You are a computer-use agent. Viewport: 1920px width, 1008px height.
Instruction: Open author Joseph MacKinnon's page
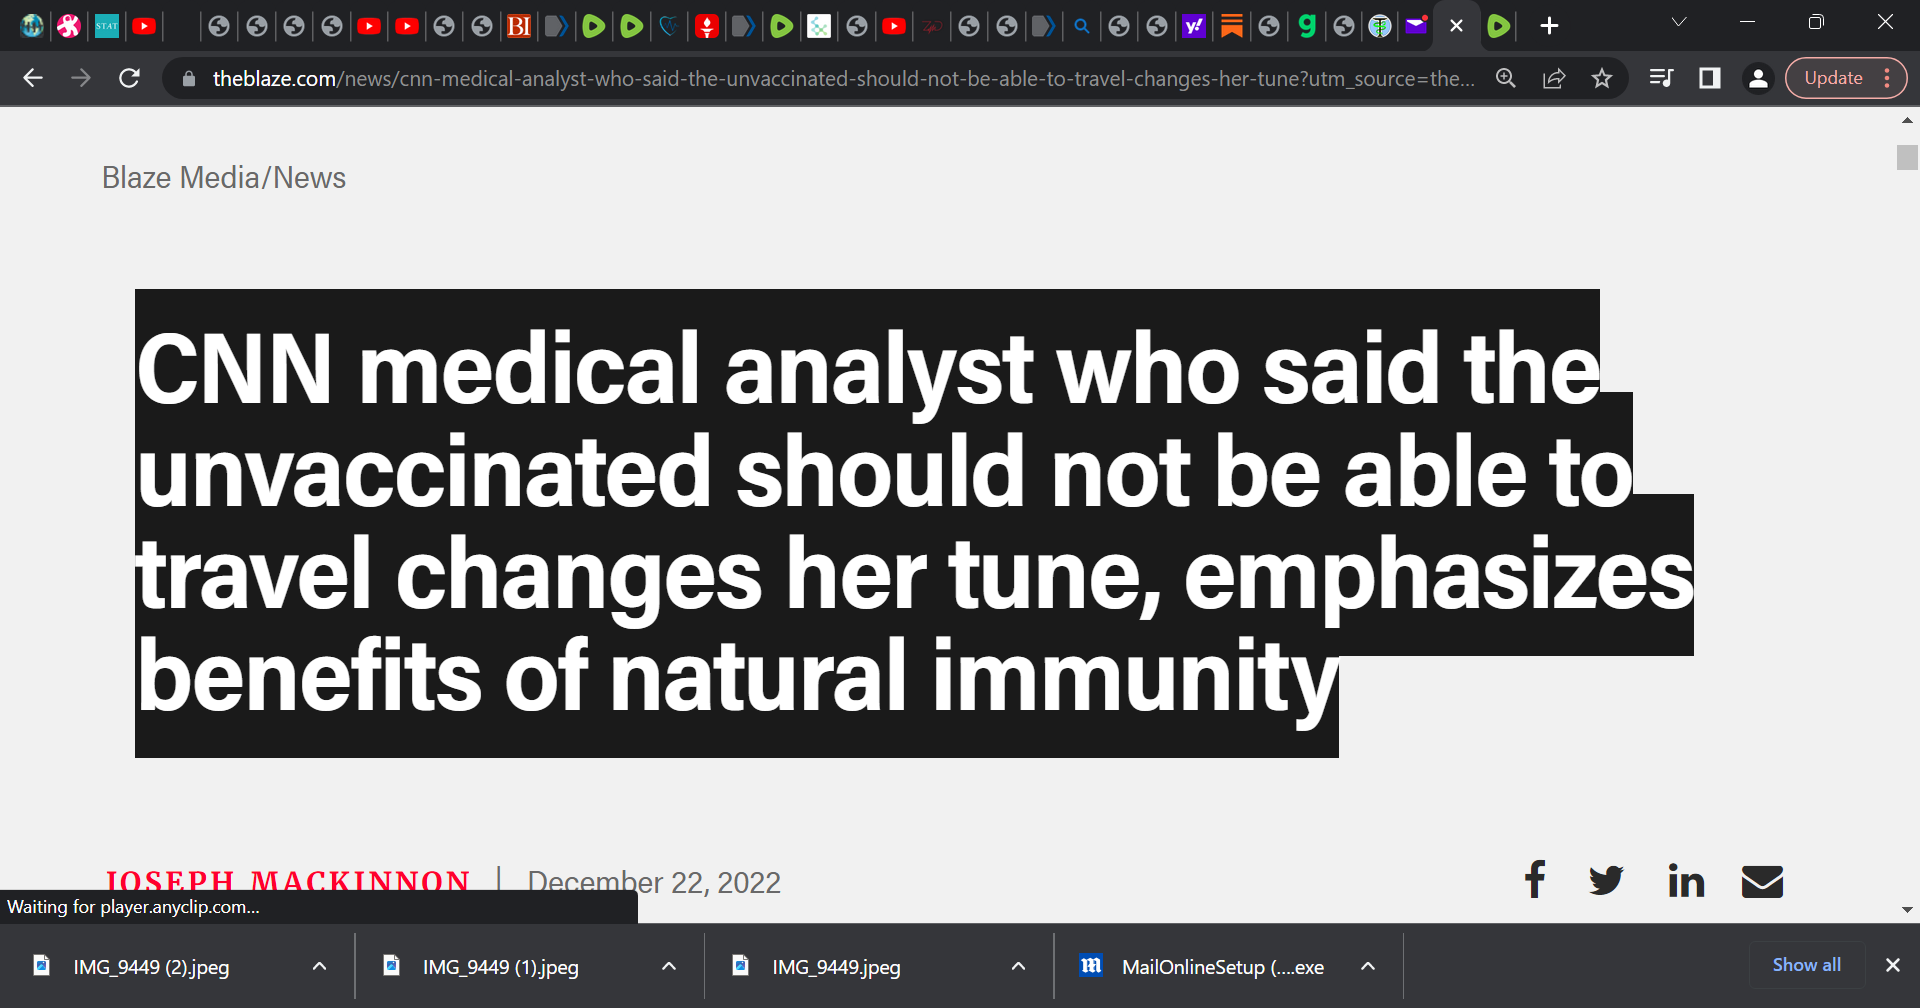(x=288, y=881)
